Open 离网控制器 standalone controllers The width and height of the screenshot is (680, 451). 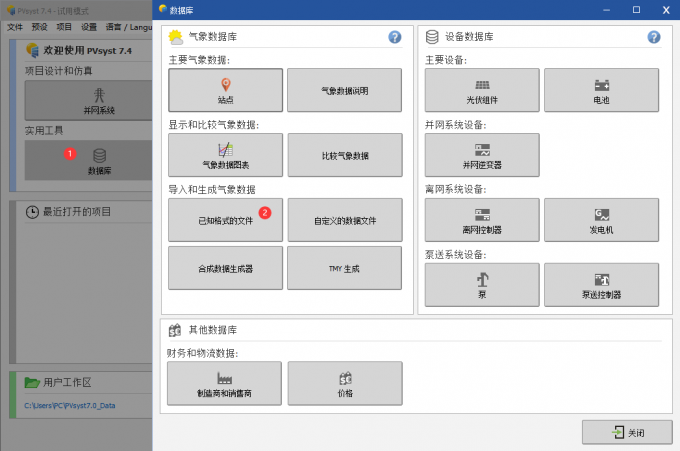[482, 220]
